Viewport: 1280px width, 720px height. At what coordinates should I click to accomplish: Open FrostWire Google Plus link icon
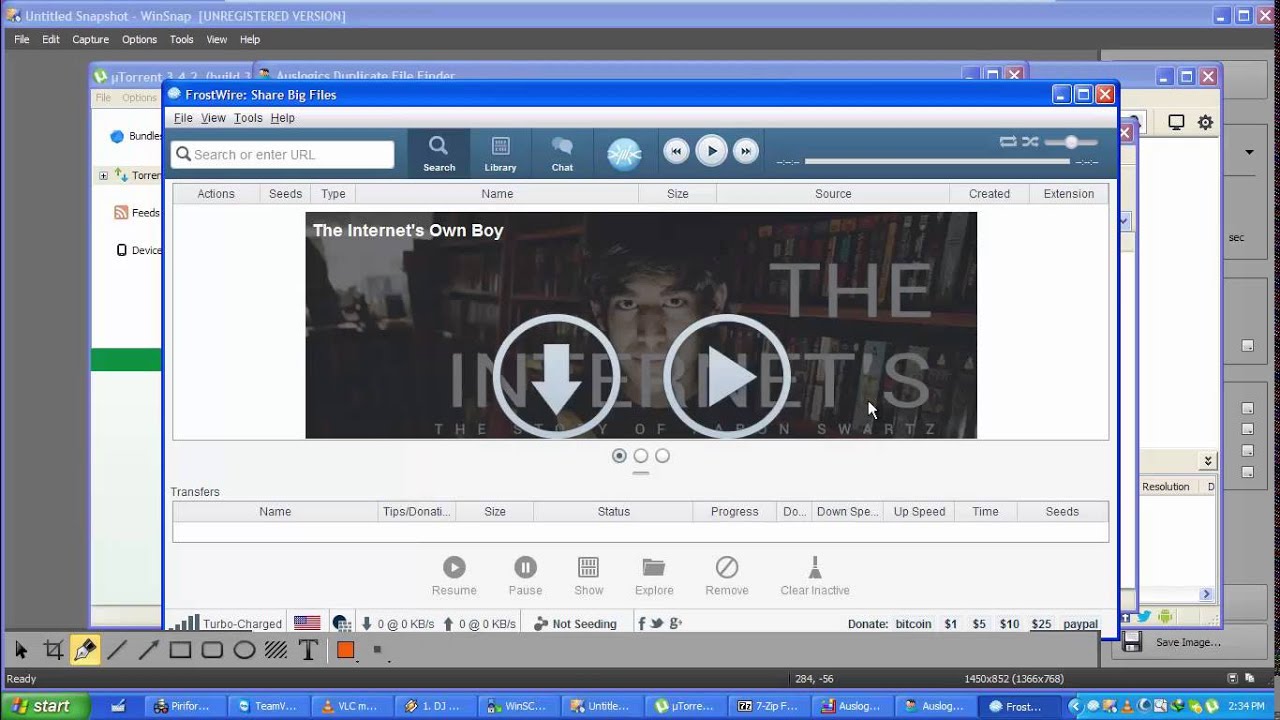[x=676, y=623]
